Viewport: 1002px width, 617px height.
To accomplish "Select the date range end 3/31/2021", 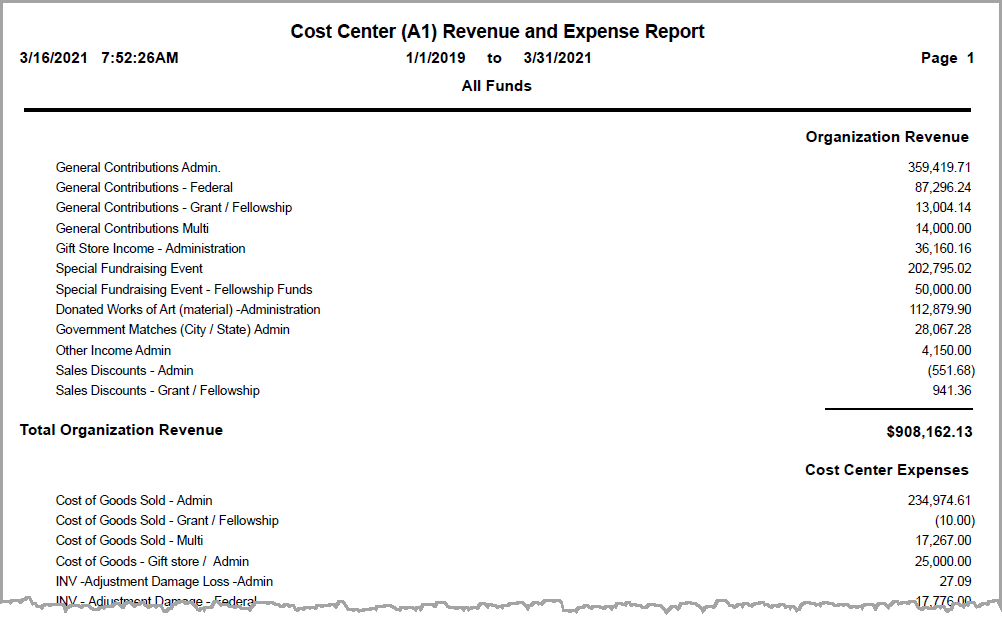I will click(x=558, y=58).
